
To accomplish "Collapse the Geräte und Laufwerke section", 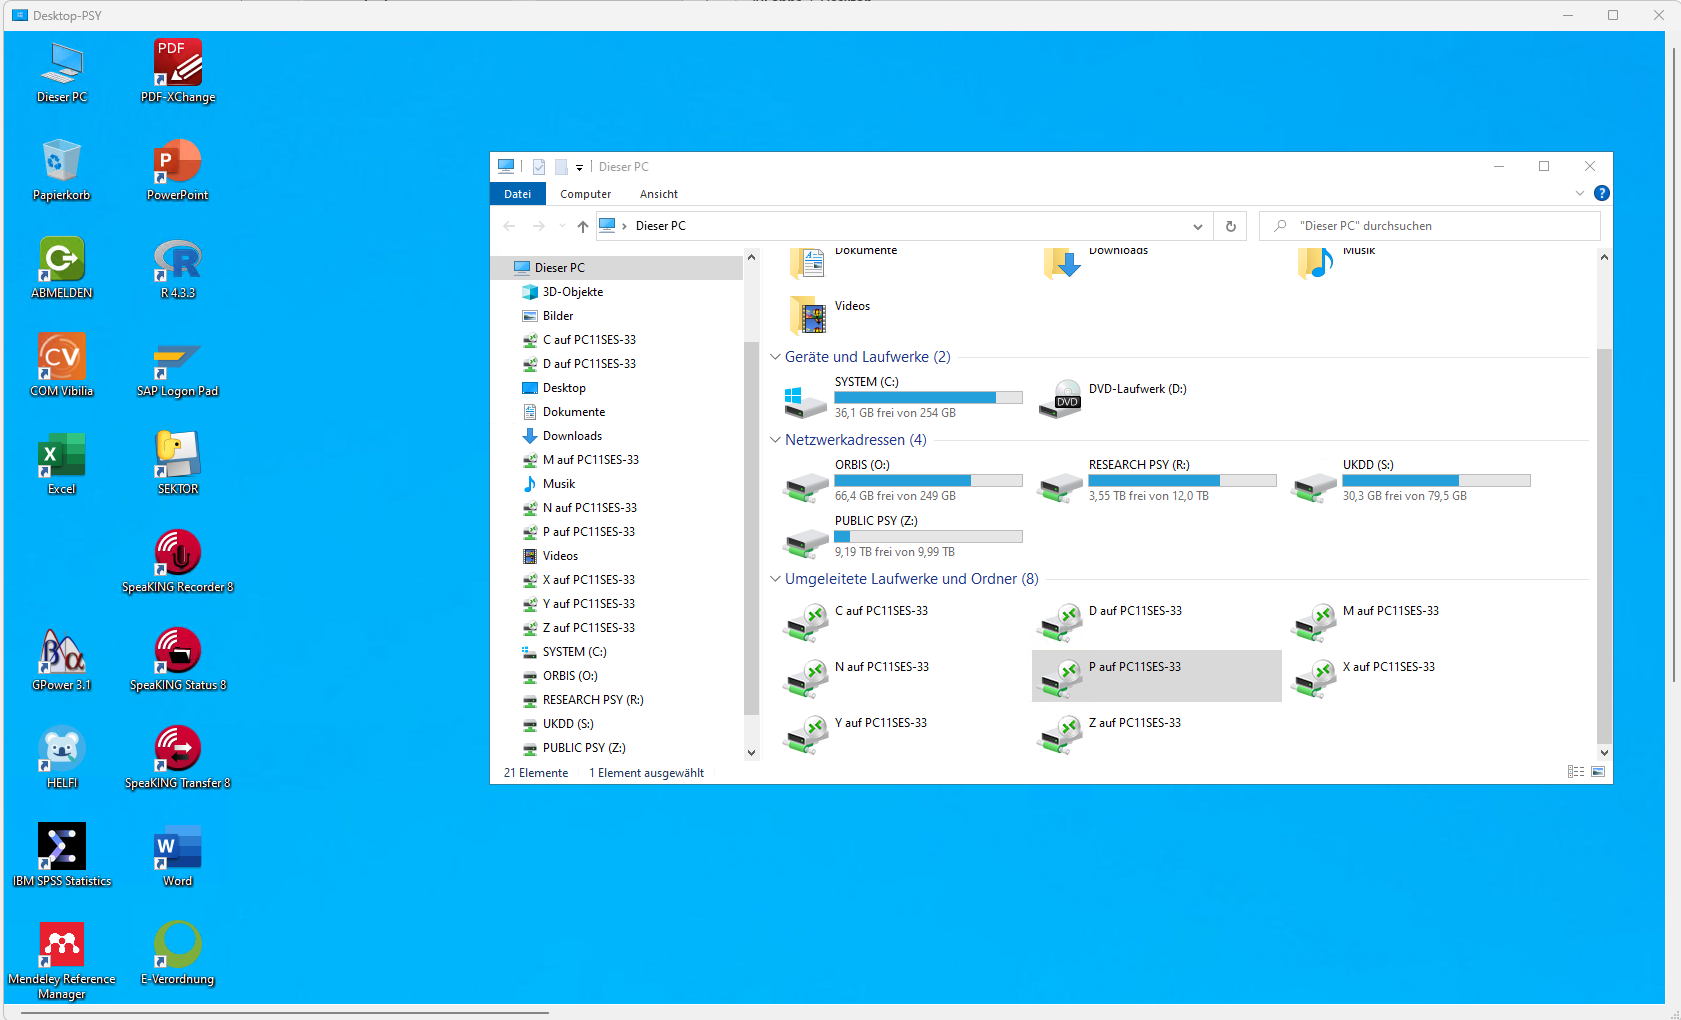I will pyautogui.click(x=776, y=356).
